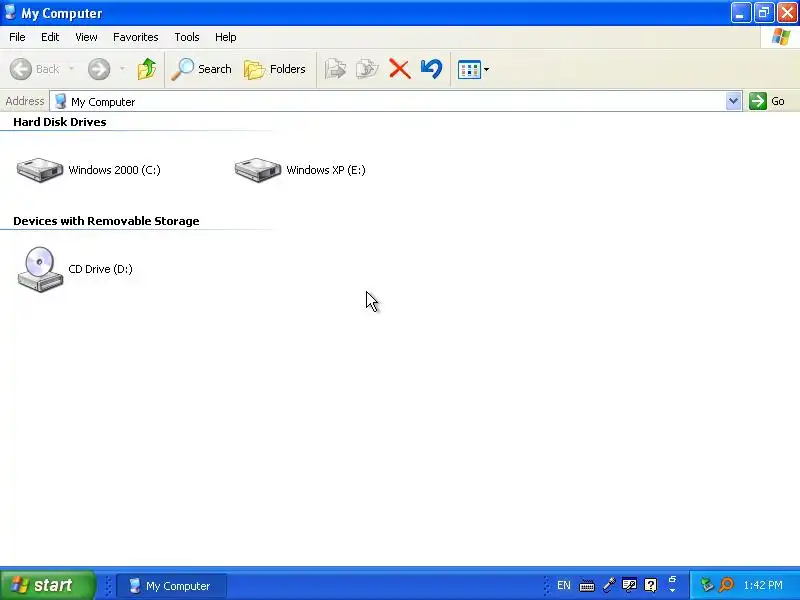This screenshot has width=800, height=600.
Task: Close the My Computer window
Action: click(787, 13)
